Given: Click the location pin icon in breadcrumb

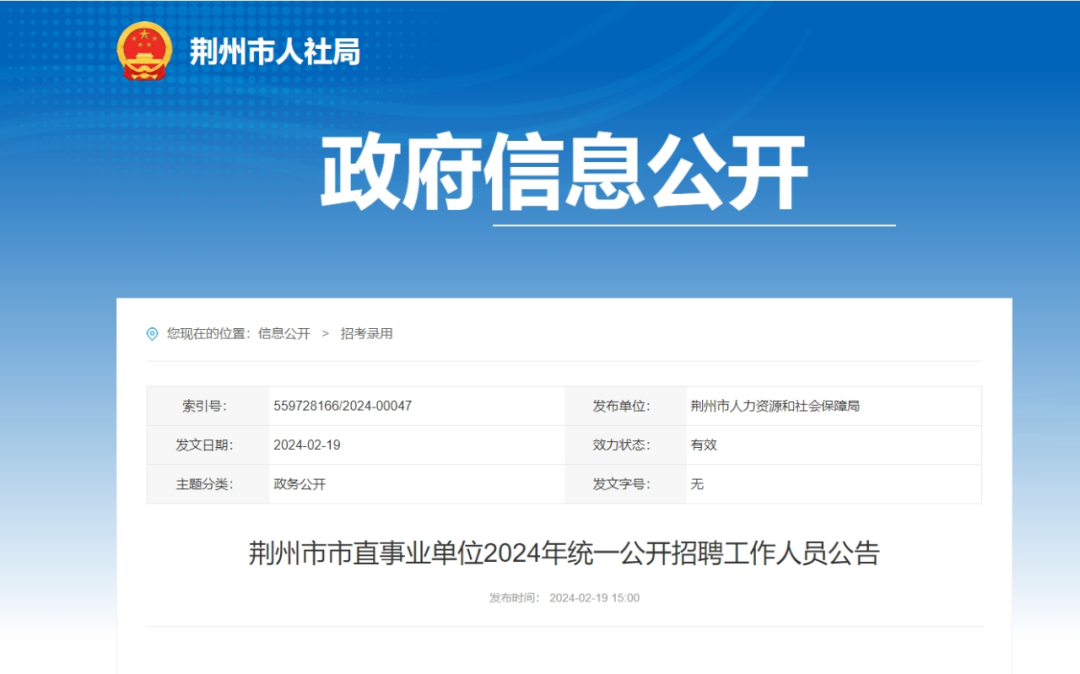Looking at the screenshot, I should click(152, 333).
